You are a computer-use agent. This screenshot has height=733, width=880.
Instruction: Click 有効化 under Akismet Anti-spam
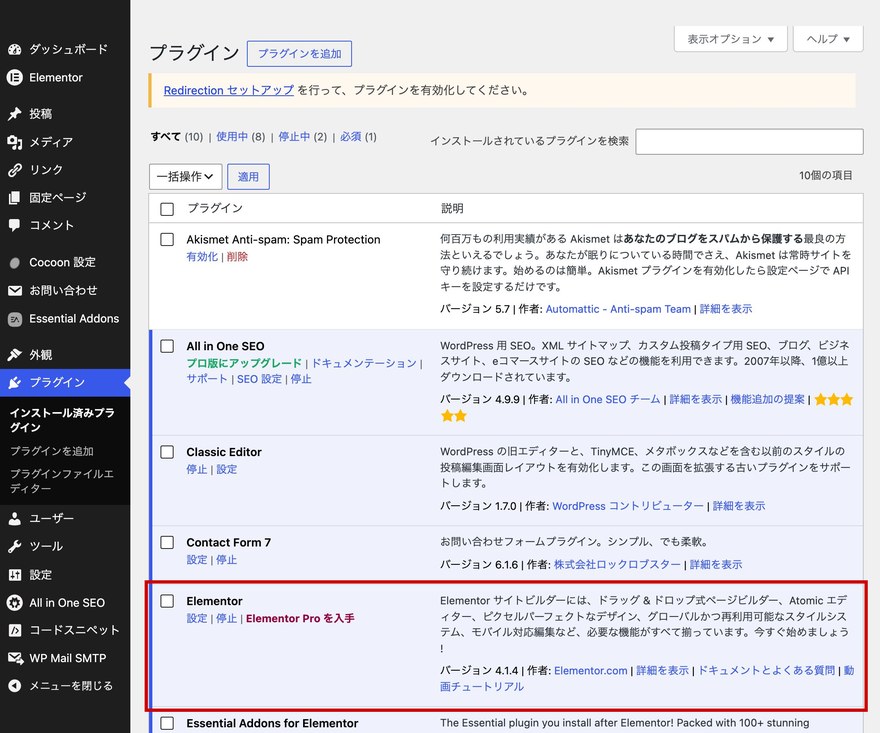pyautogui.click(x=202, y=256)
